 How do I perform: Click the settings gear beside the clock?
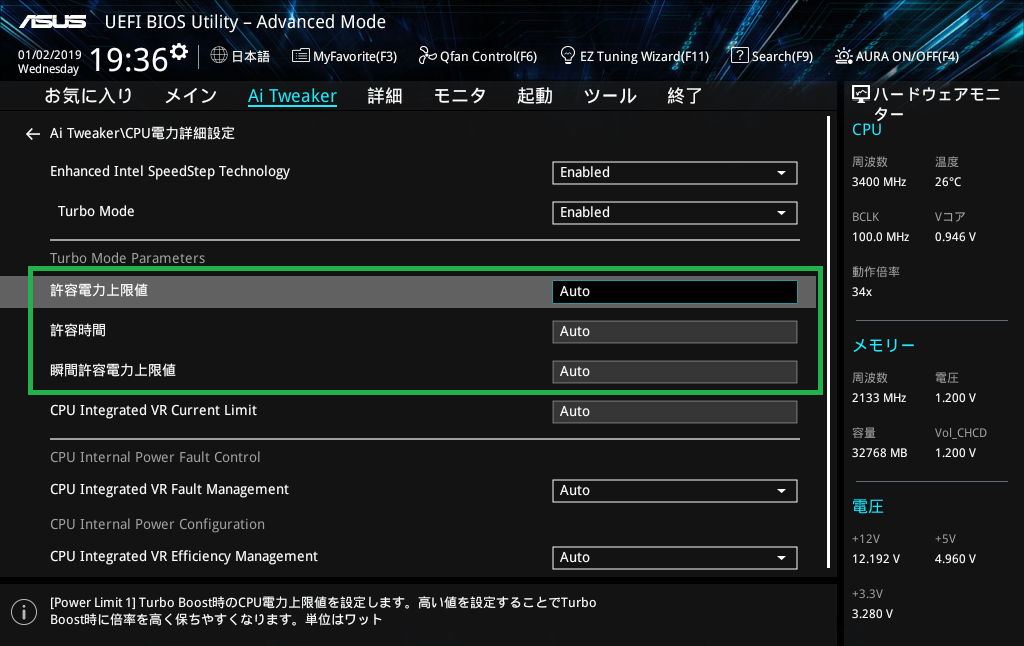tap(179, 51)
